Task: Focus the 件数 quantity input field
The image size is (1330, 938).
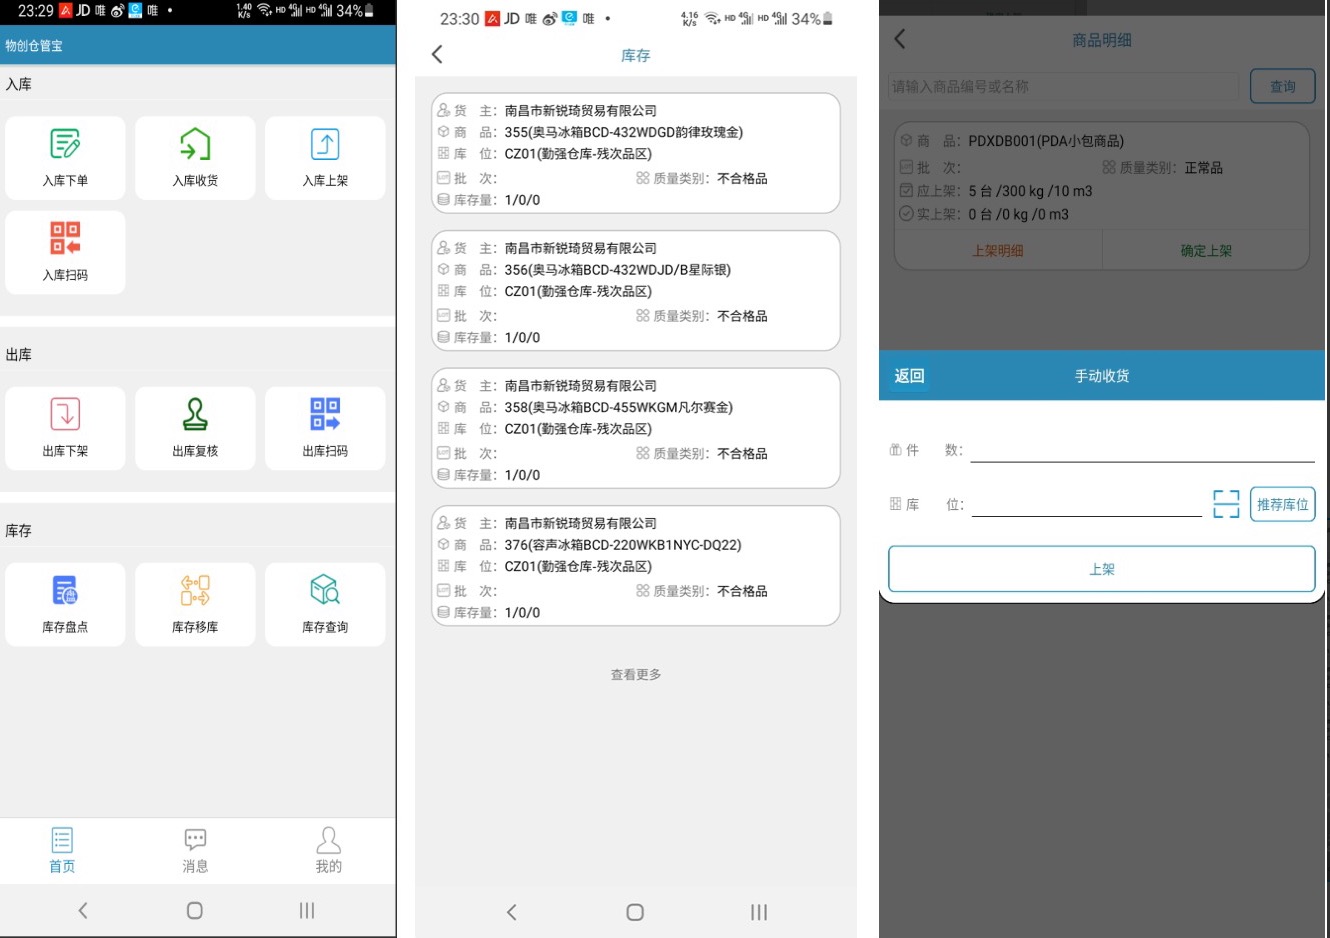Action: click(x=1141, y=450)
